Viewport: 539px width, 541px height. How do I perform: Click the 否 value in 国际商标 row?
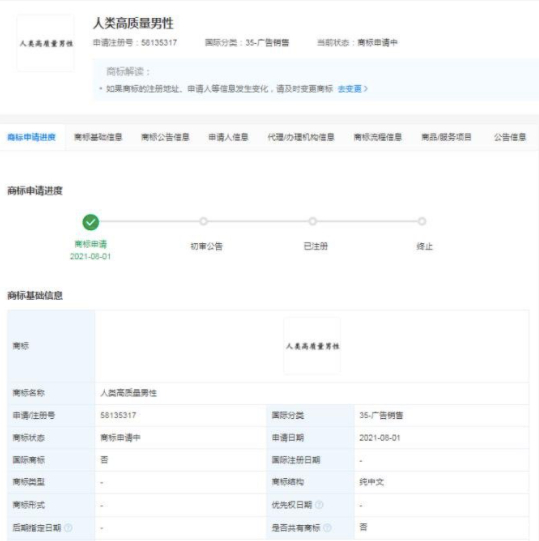coord(104,460)
